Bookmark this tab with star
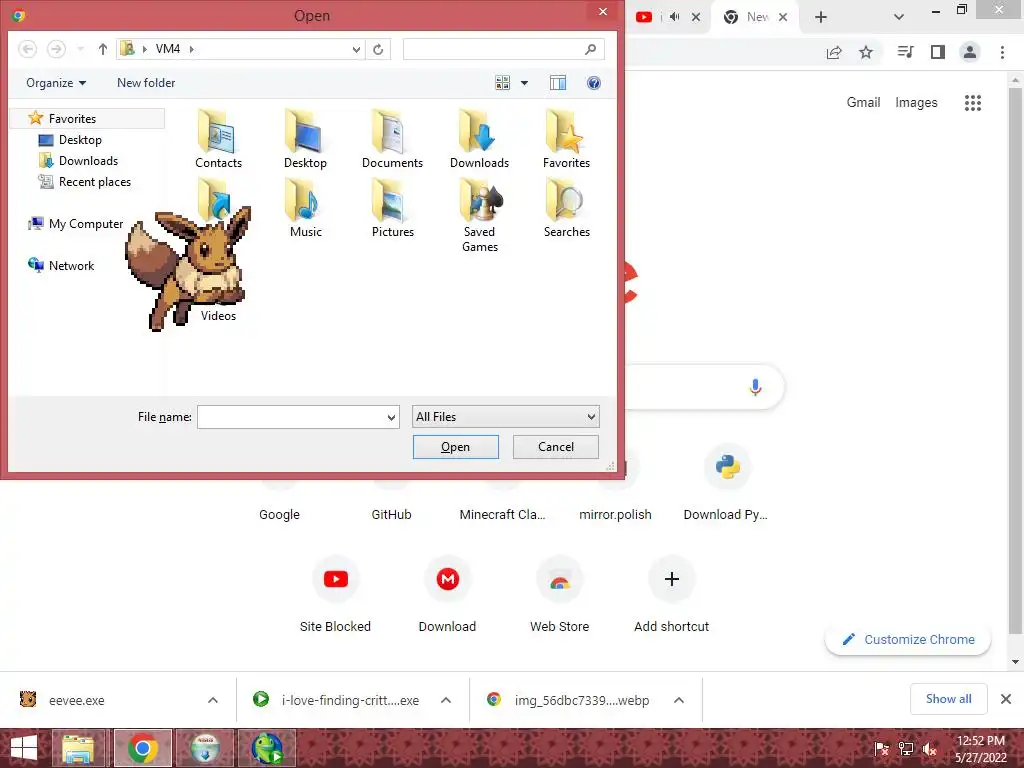Screen dimensions: 1024x768 click(x=866, y=52)
